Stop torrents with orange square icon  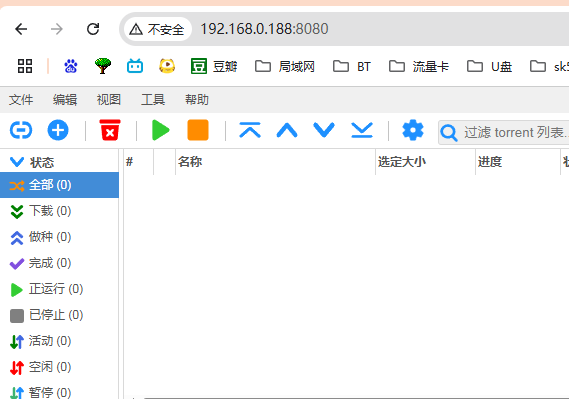coord(198,130)
